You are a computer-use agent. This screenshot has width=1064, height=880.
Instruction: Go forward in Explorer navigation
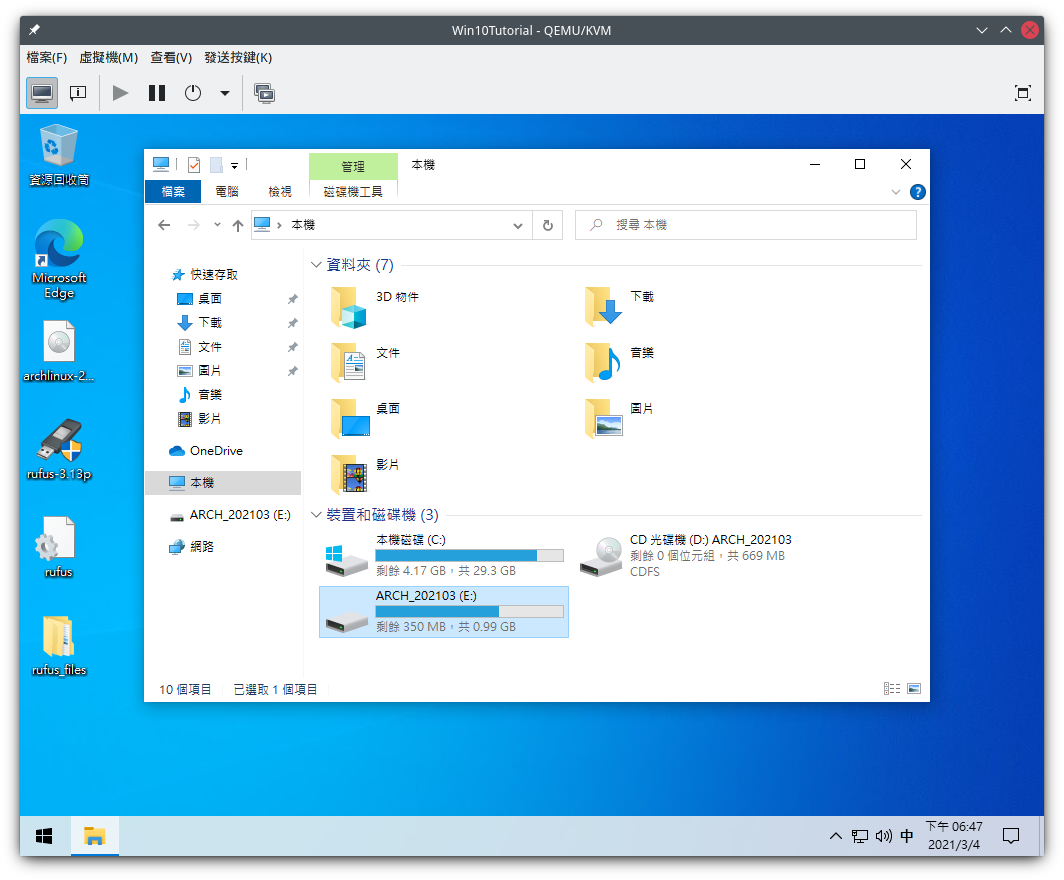[x=194, y=225]
